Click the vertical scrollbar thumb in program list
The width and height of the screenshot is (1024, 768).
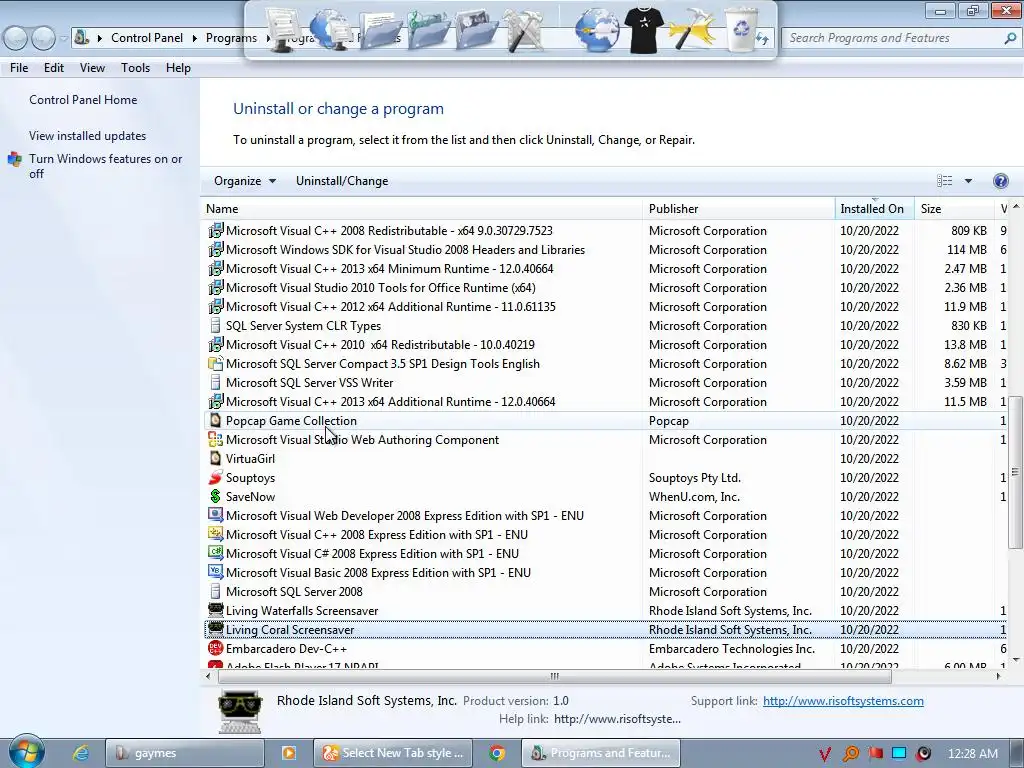[1015, 472]
